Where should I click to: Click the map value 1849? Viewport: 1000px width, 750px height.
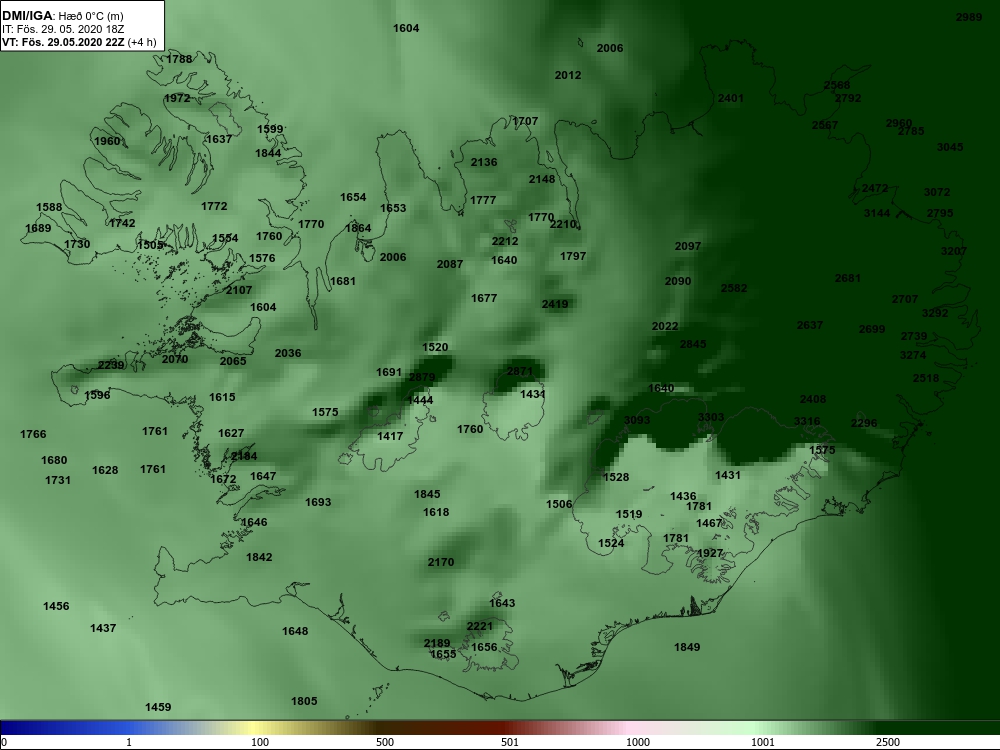click(687, 647)
